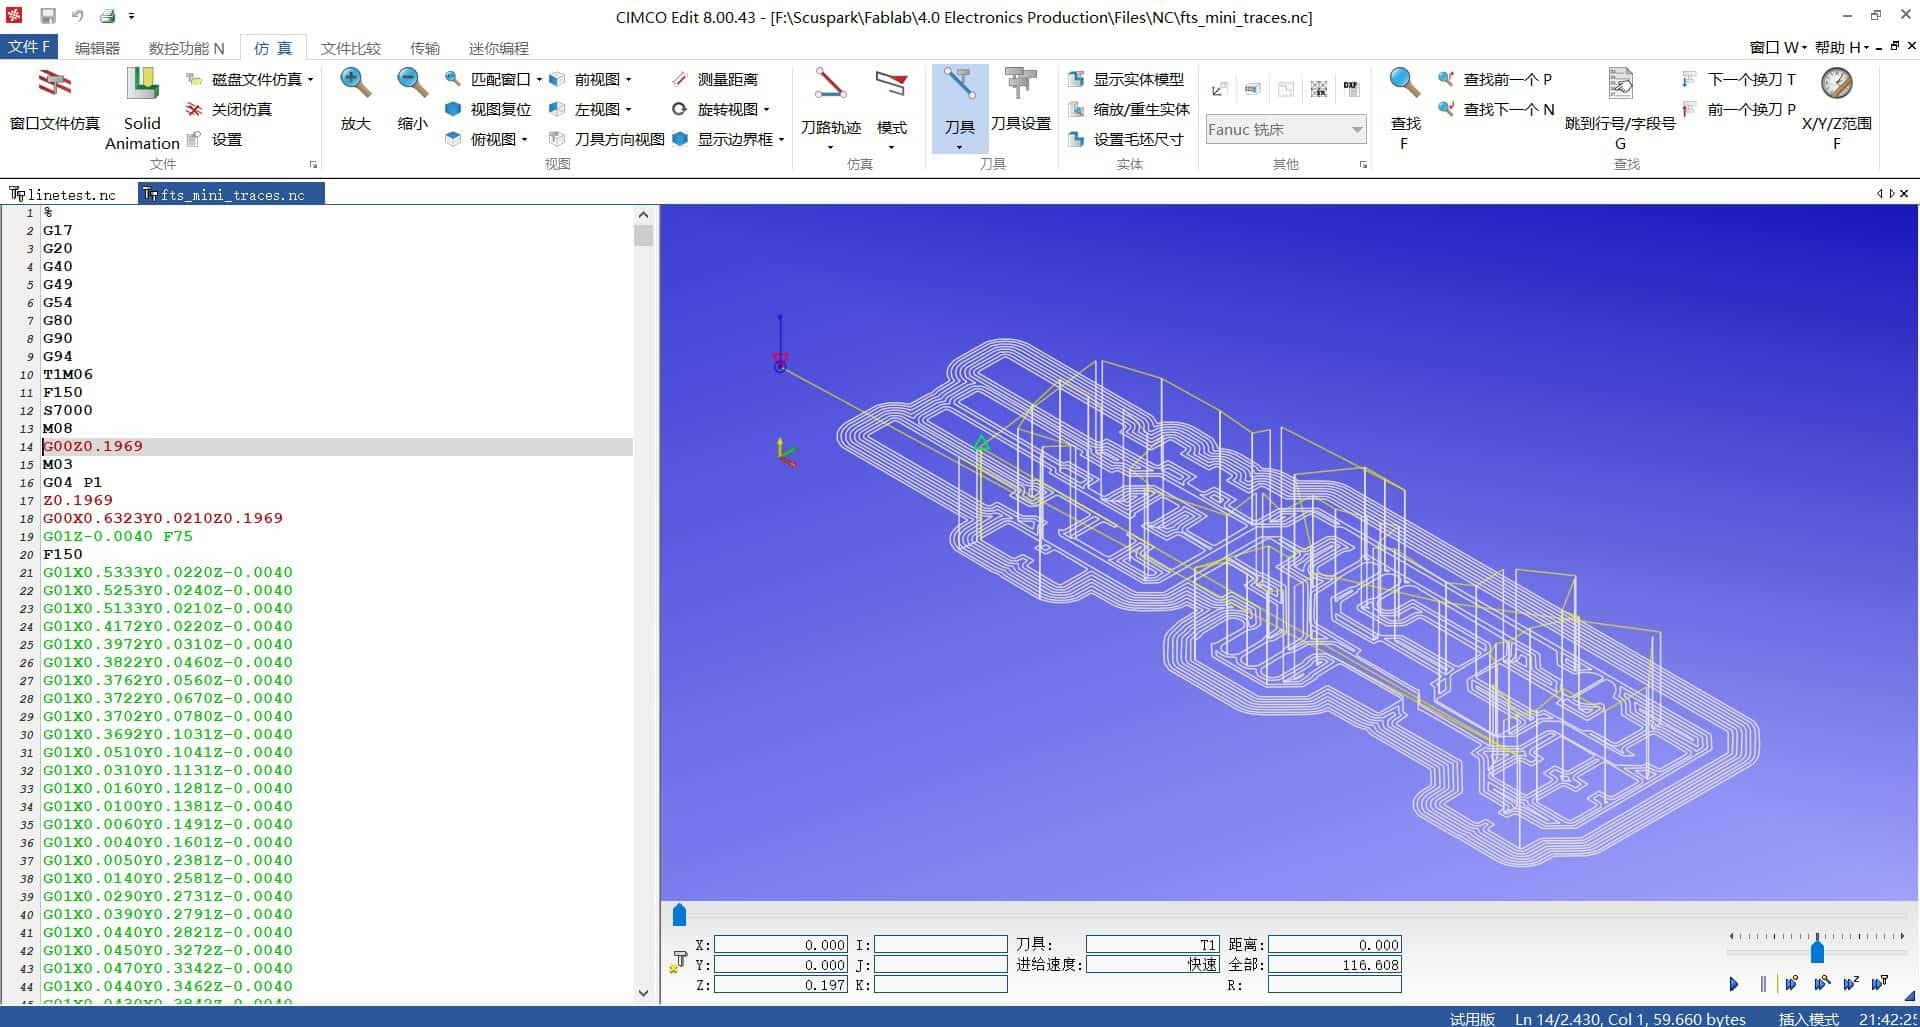Click the undo icon in title bar
This screenshot has width=1920, height=1027.
[x=78, y=16]
